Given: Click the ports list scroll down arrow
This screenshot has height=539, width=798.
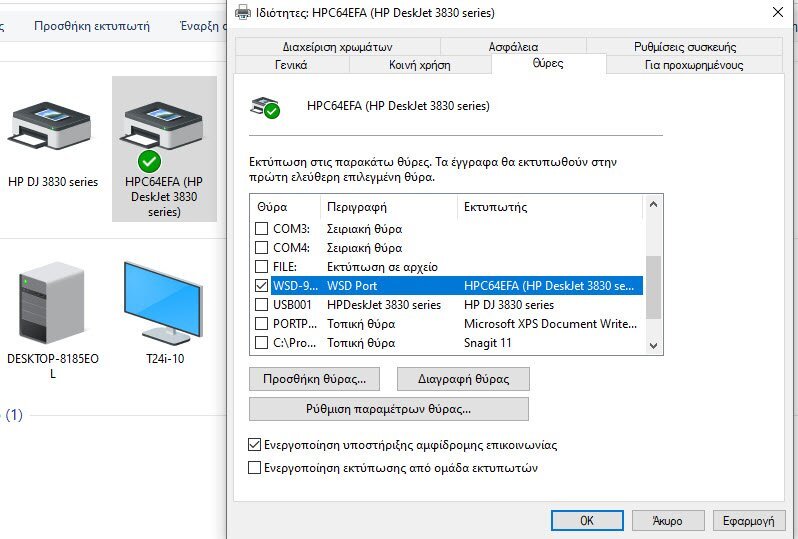Looking at the screenshot, I should click(653, 345).
